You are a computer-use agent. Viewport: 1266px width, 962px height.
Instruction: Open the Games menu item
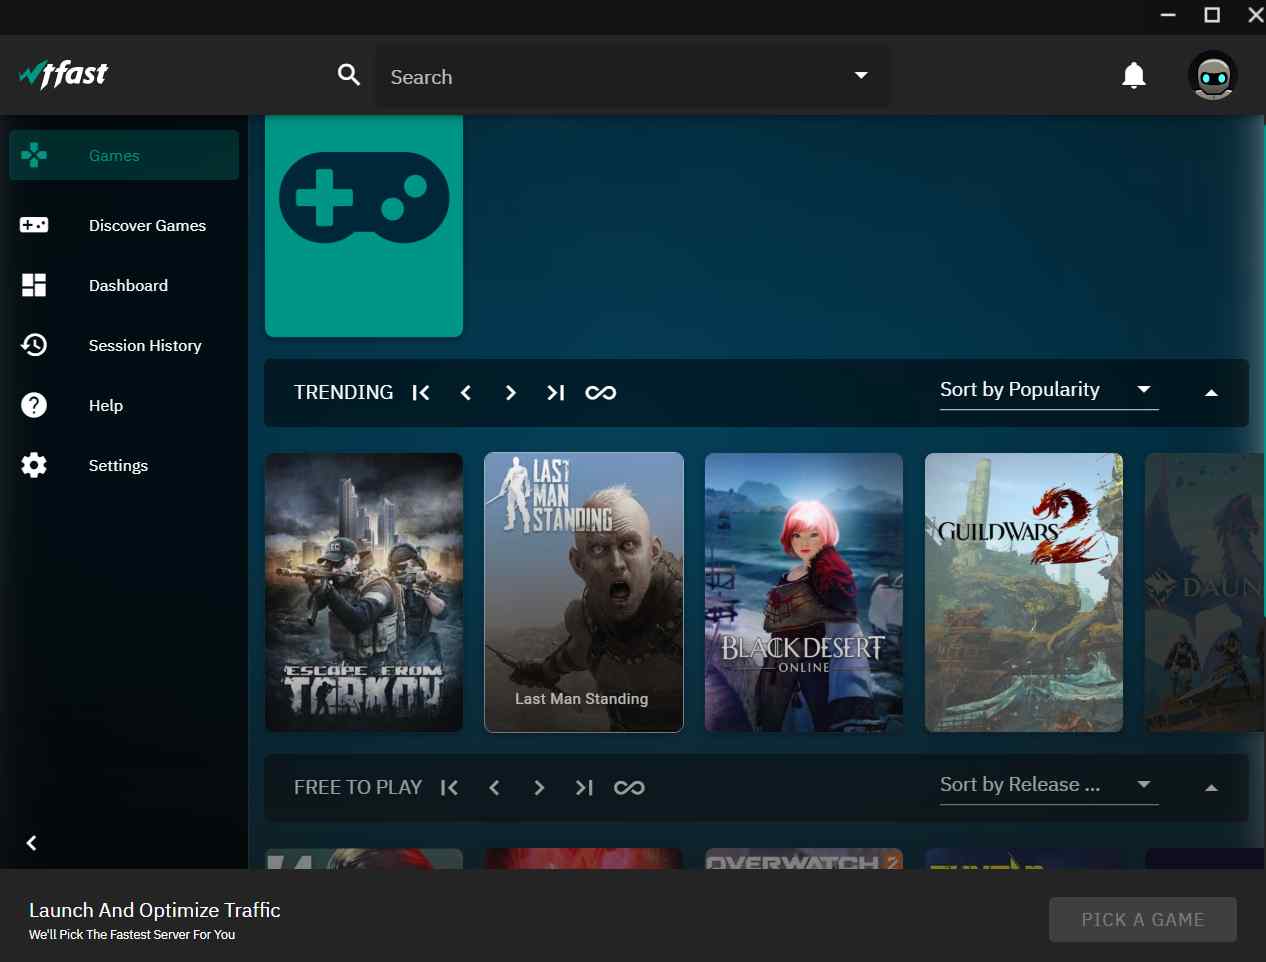pyautogui.click(x=124, y=155)
